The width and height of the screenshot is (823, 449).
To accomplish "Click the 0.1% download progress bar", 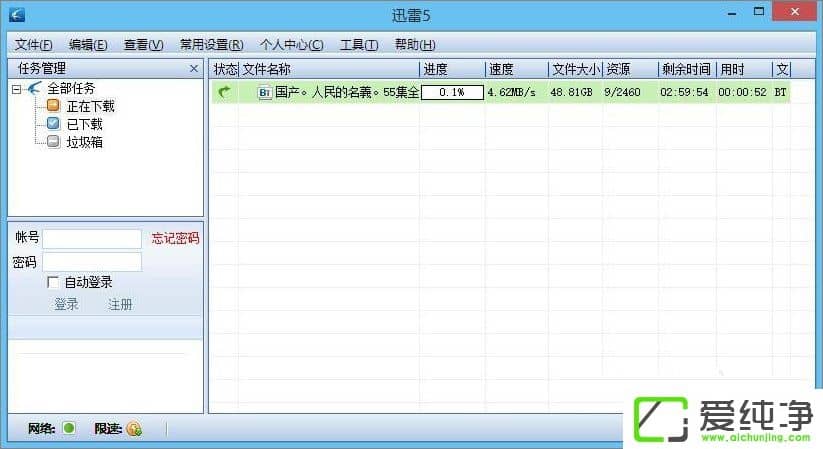I will [452, 92].
